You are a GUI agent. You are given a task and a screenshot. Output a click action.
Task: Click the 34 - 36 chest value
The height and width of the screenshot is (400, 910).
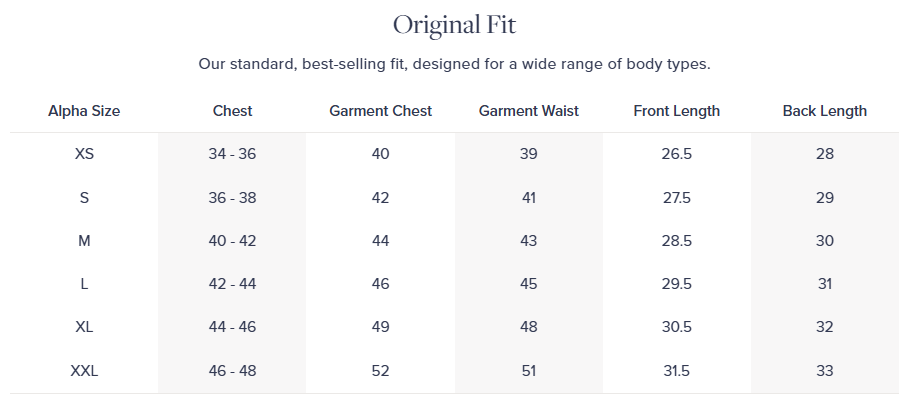point(232,154)
